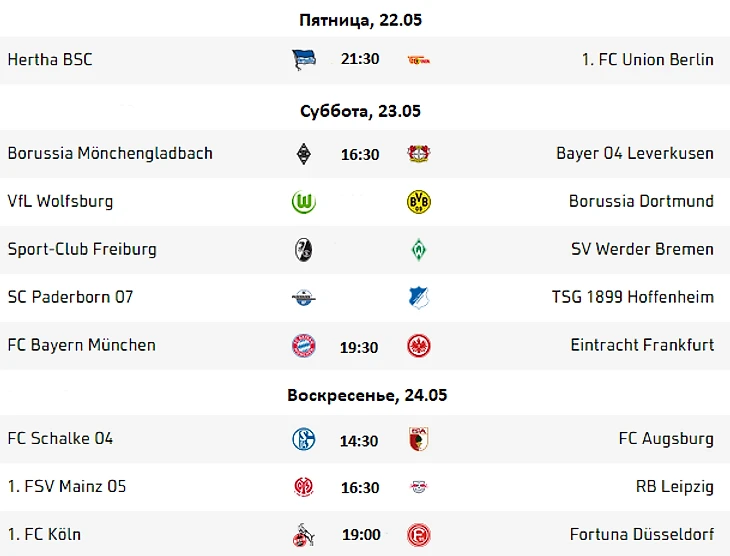This screenshot has width=730, height=556.
Task: Click the TSG 1899 Hoffenheim team name
Action: point(633,297)
